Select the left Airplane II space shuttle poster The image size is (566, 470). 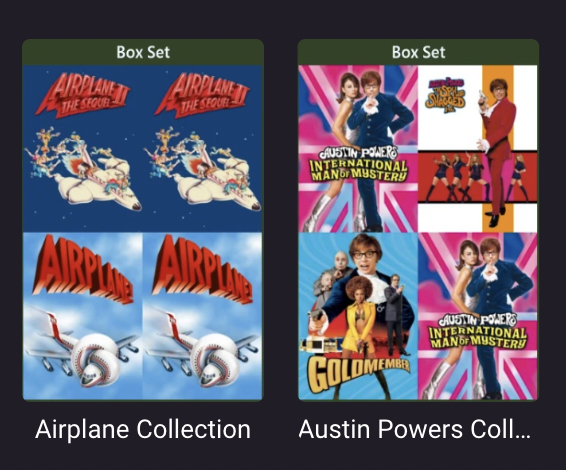click(x=83, y=149)
